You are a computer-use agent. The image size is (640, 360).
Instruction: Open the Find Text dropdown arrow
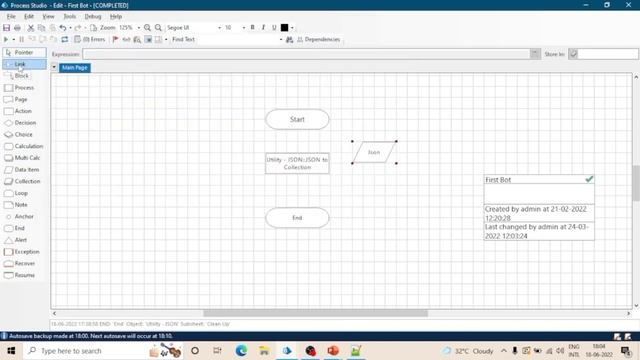281,40
